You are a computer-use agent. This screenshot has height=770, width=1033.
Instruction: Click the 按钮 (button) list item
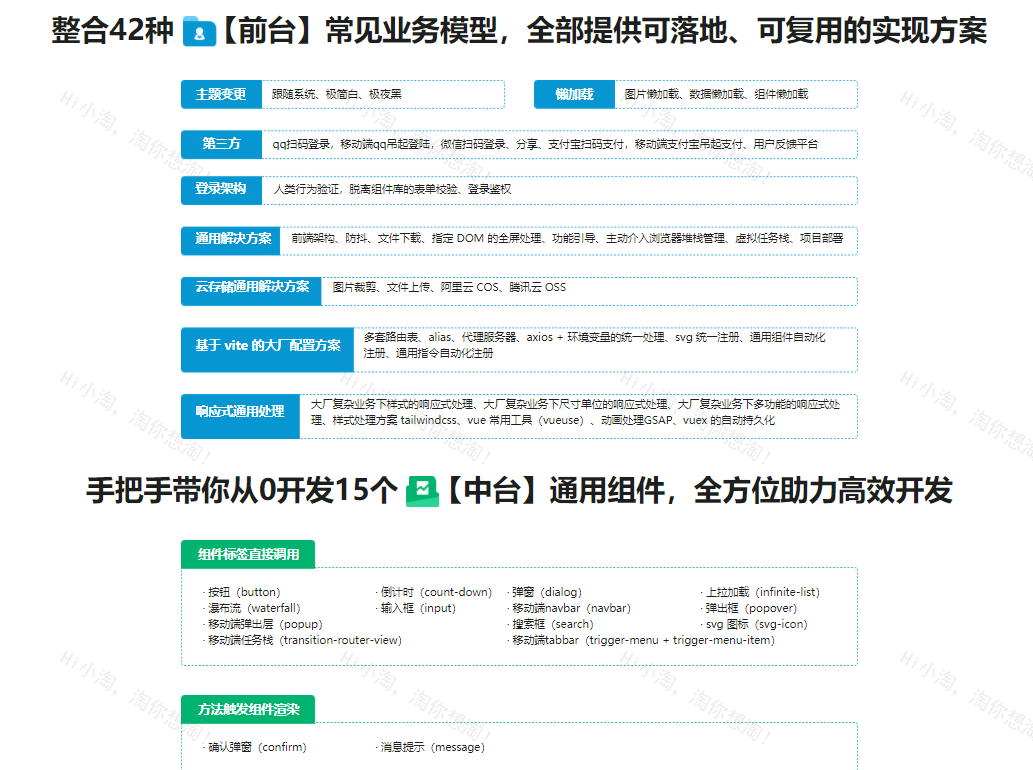[243, 592]
